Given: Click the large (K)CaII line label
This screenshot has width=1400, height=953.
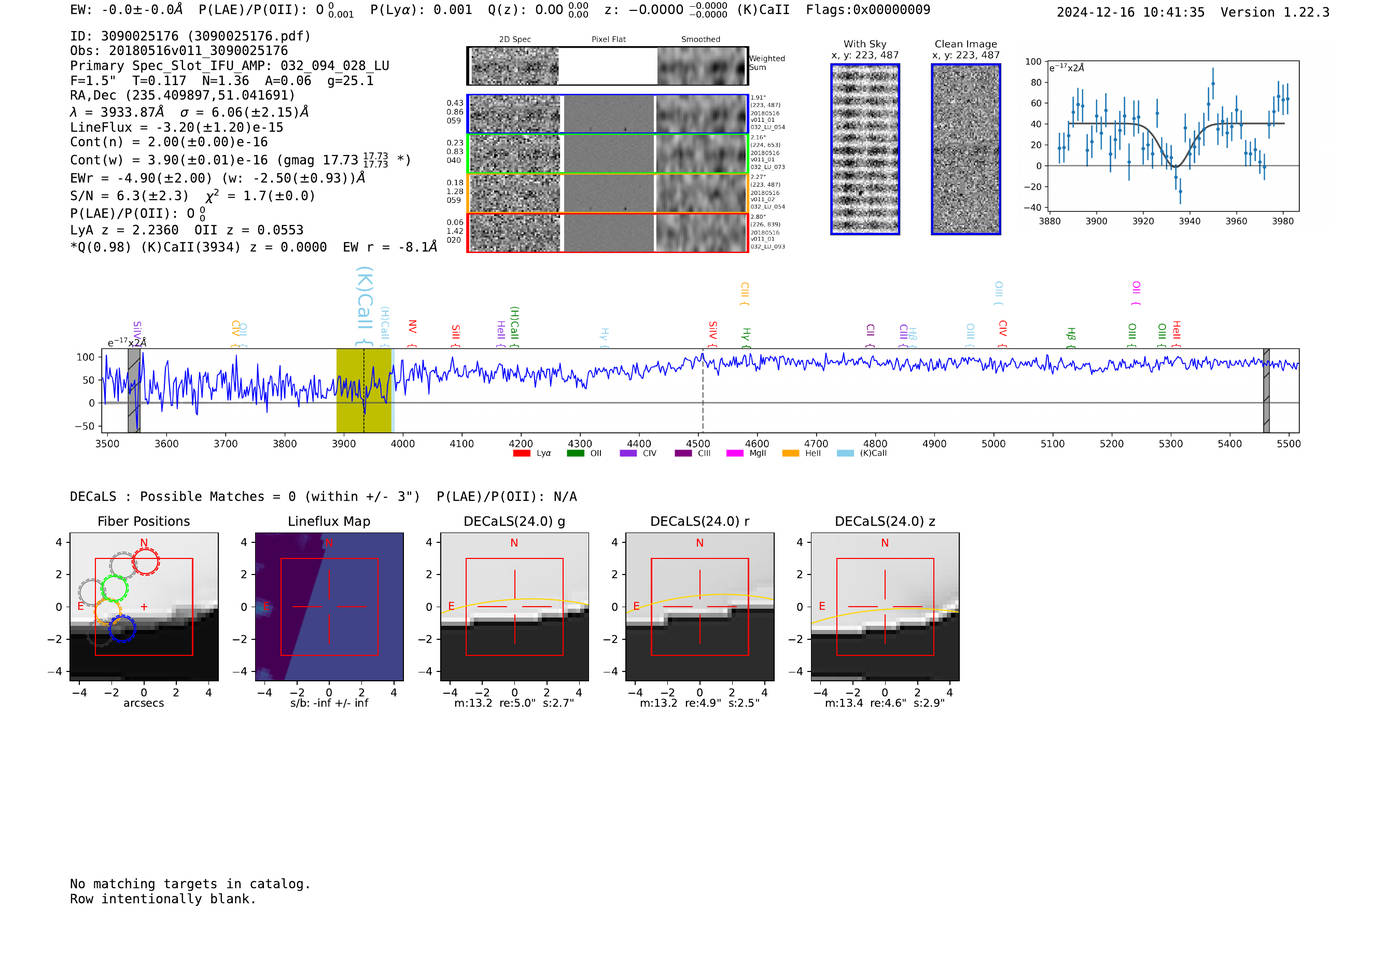Looking at the screenshot, I should [x=364, y=306].
